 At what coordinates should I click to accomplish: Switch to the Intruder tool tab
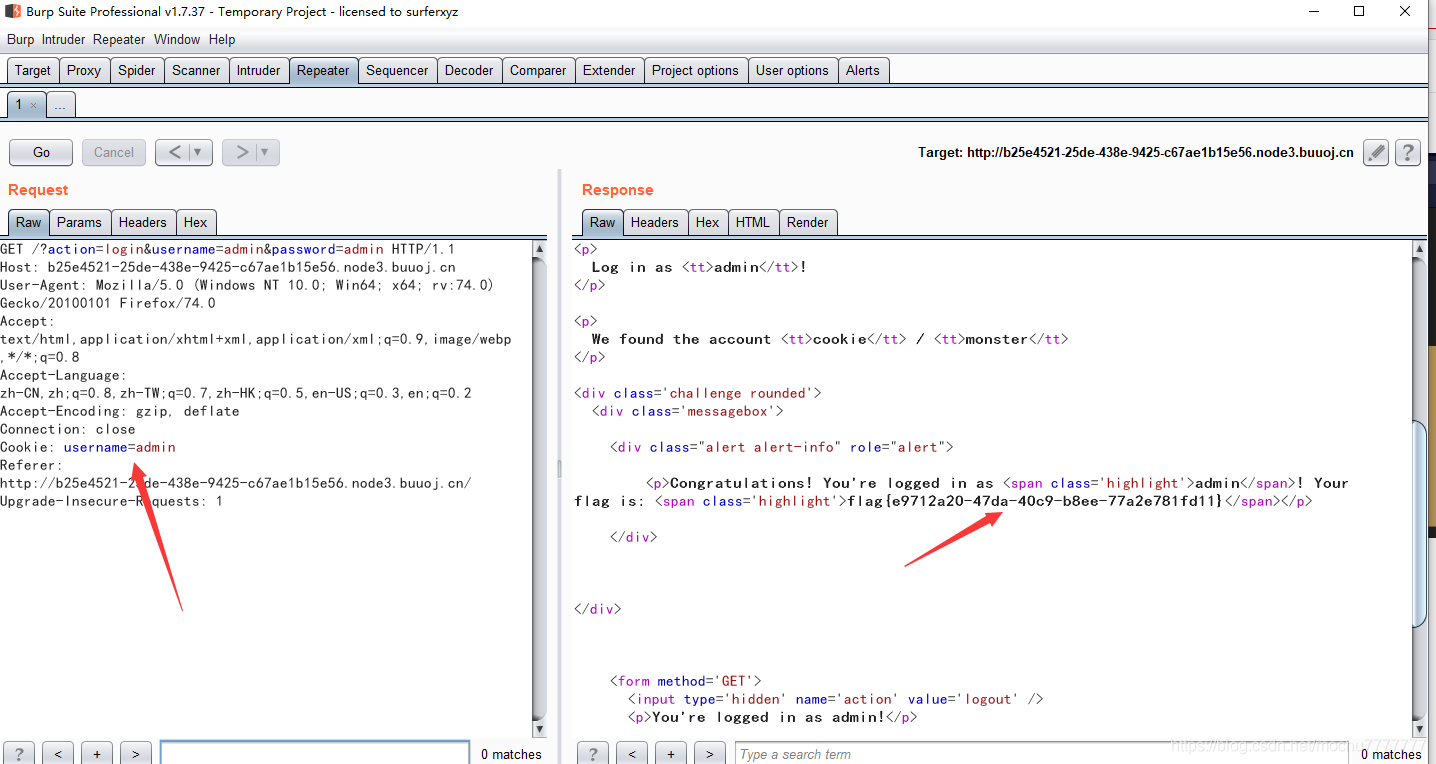click(259, 70)
